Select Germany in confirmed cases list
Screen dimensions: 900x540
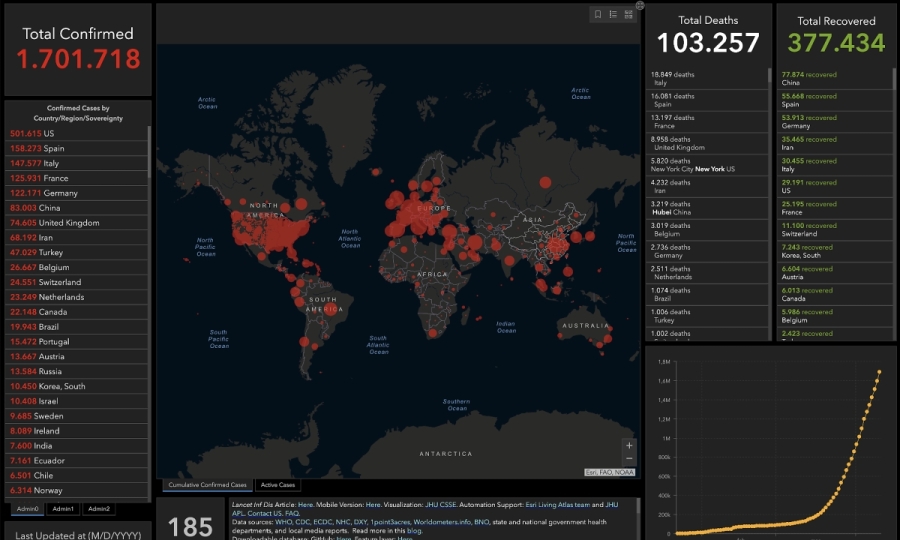tap(76, 193)
